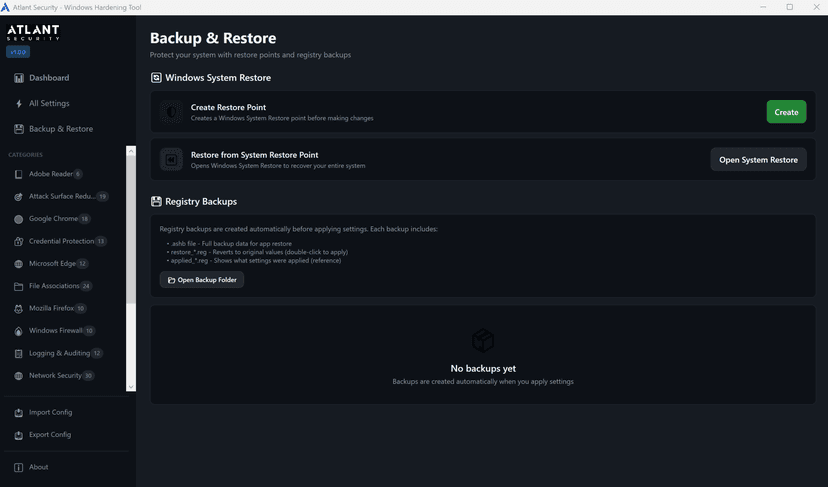
Task: Click the File Associations folder icon
Action: point(18,286)
